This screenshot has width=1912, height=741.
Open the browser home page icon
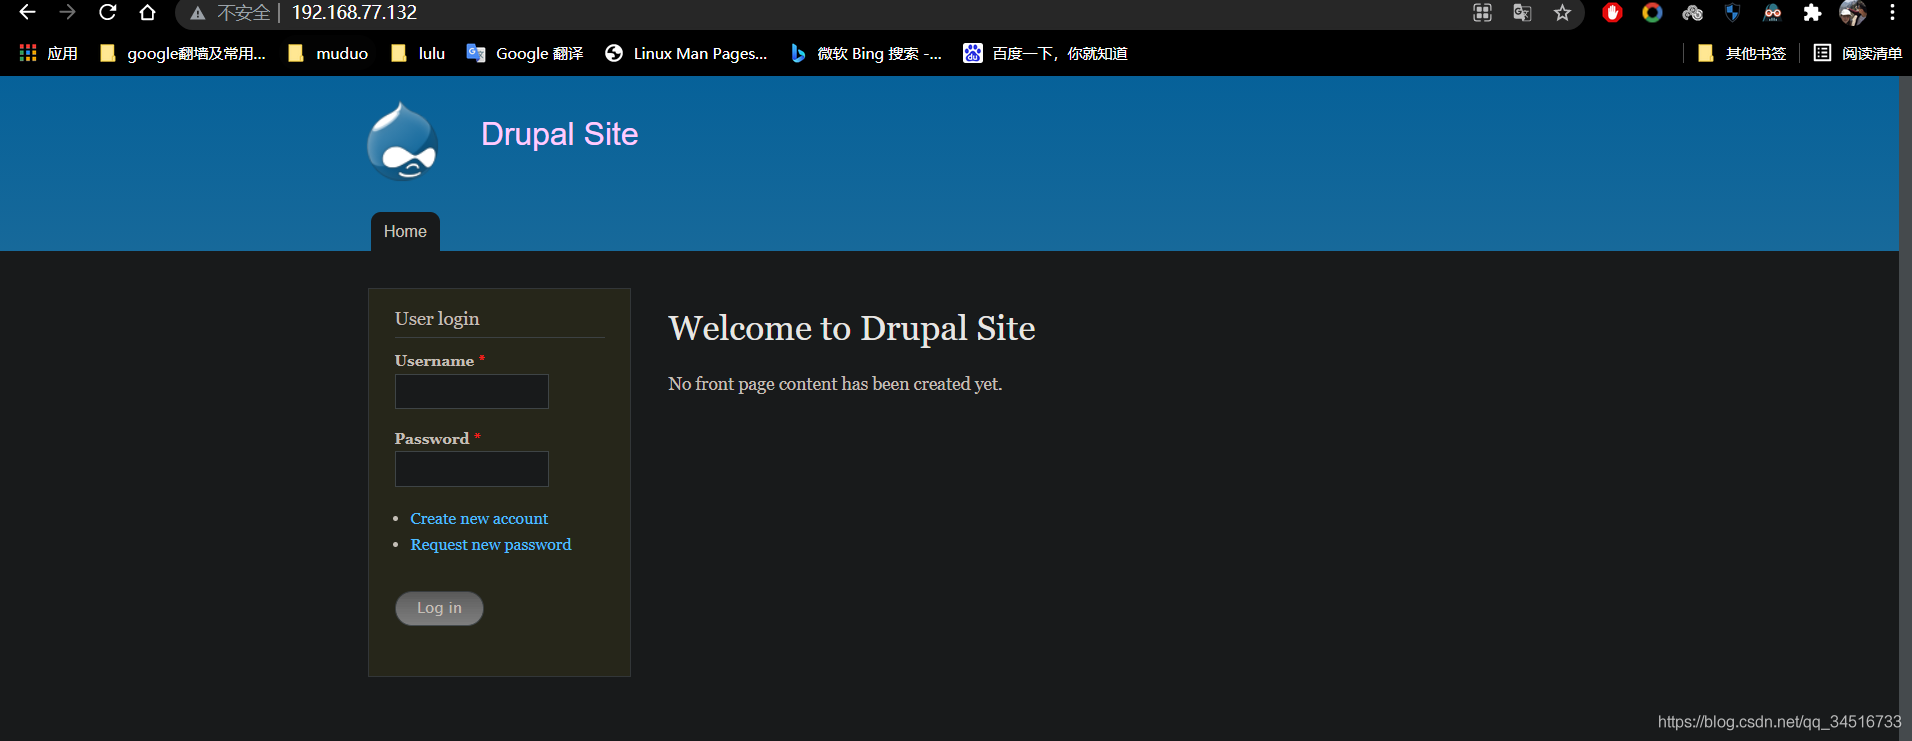(x=147, y=12)
